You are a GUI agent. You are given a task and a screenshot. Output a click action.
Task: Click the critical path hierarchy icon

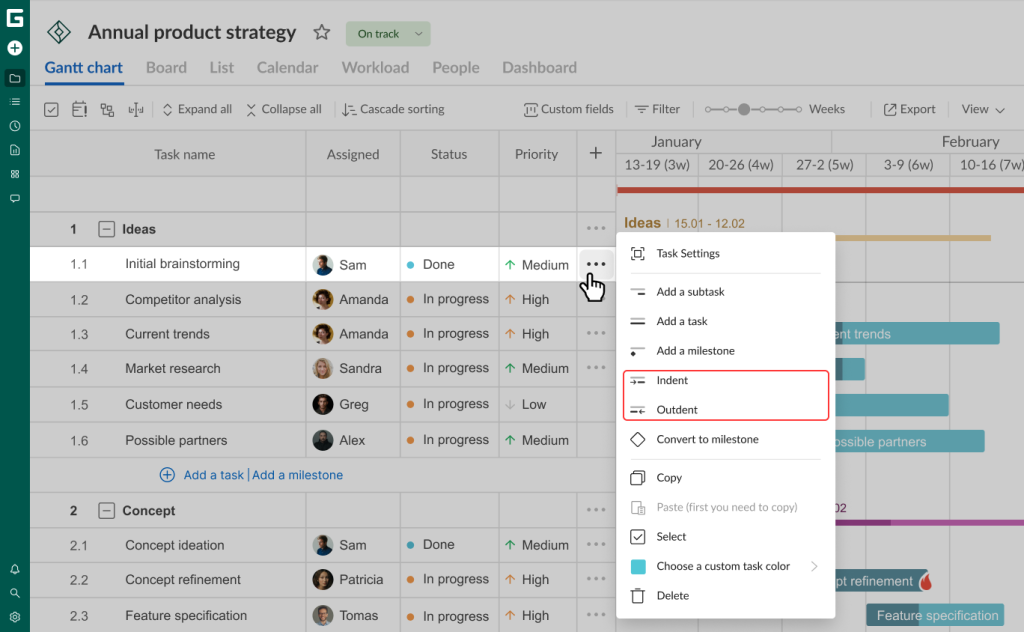[107, 109]
